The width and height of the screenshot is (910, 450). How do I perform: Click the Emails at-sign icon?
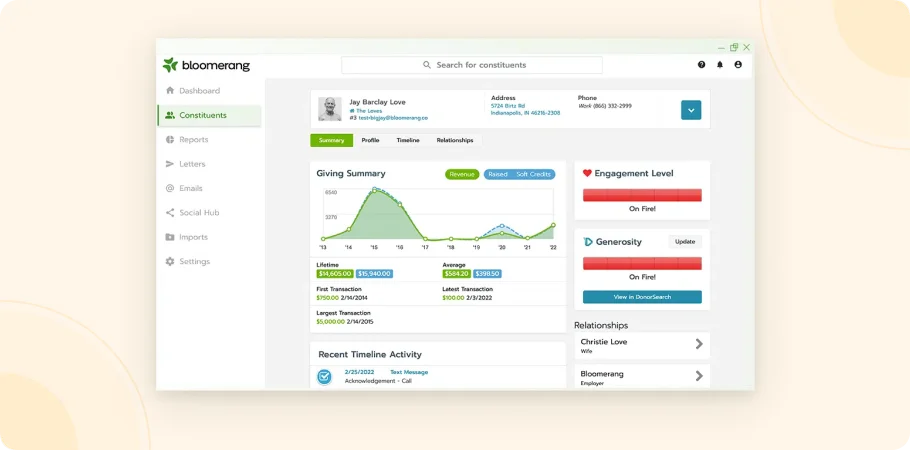pyautogui.click(x=170, y=188)
